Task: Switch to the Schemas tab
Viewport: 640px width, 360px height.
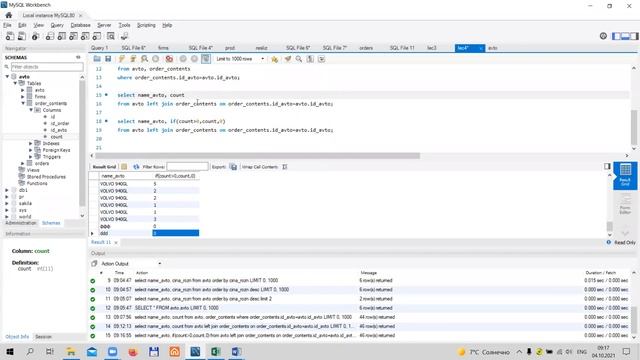Action: tap(51, 223)
